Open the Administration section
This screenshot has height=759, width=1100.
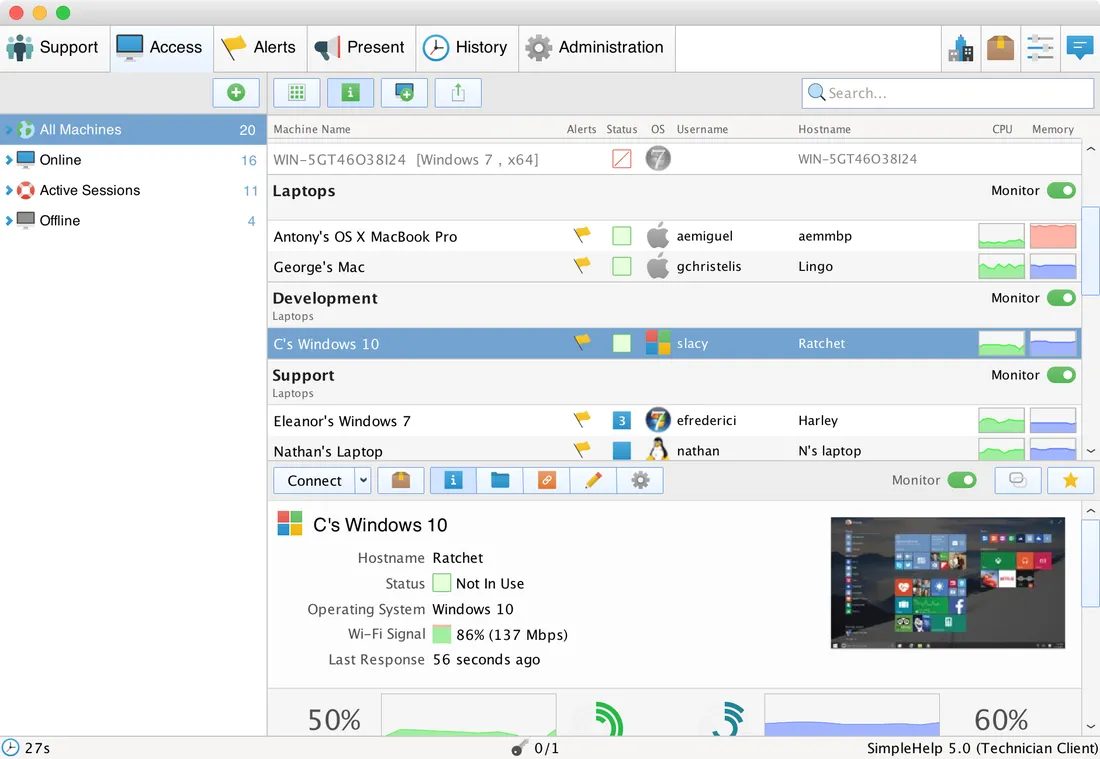click(595, 47)
